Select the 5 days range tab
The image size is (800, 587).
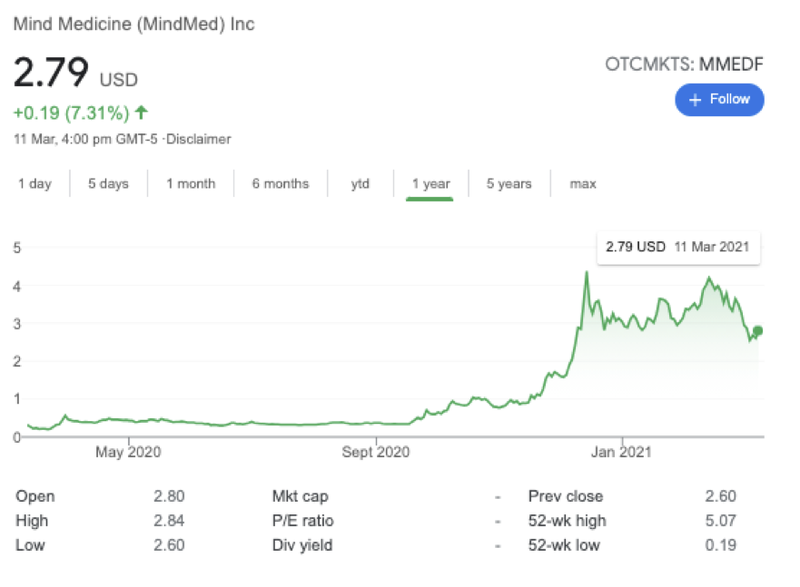tap(108, 184)
